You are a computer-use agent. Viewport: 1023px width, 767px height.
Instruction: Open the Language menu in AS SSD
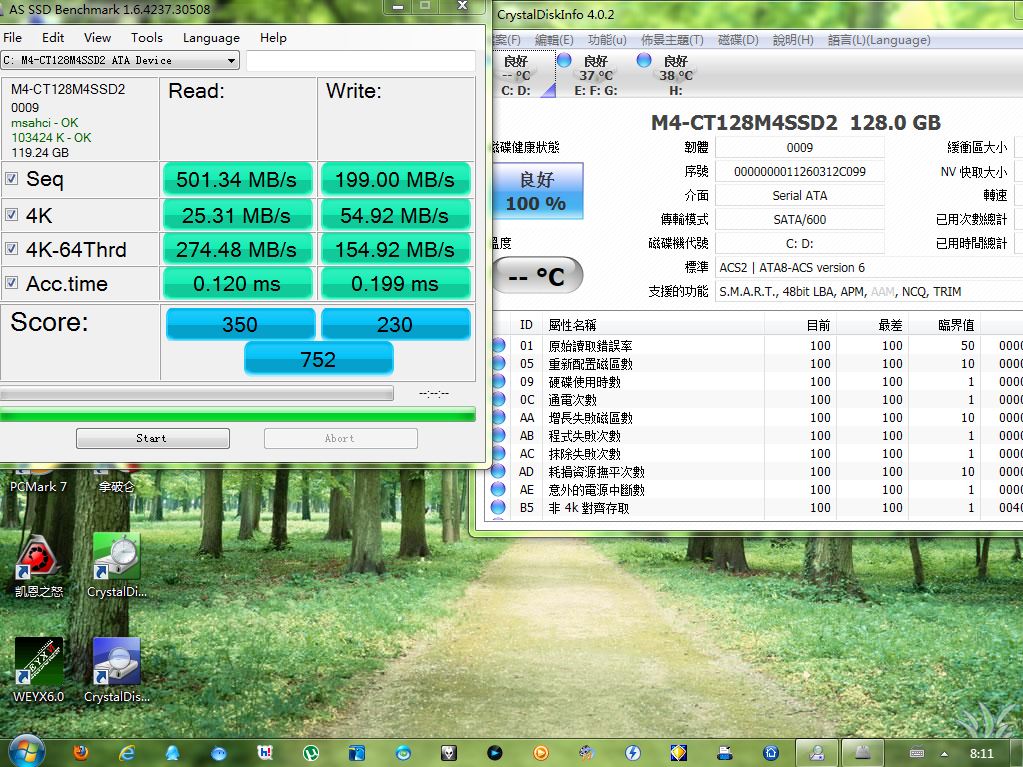pos(211,37)
